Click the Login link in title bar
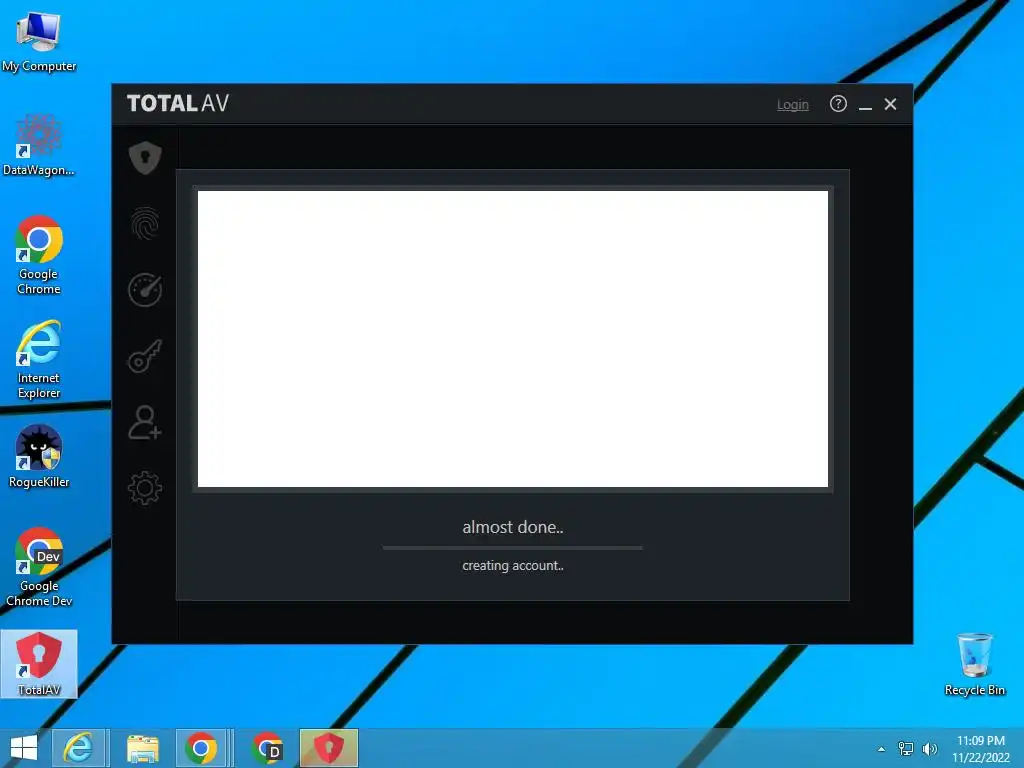The height and width of the screenshot is (768, 1024). pos(793,104)
